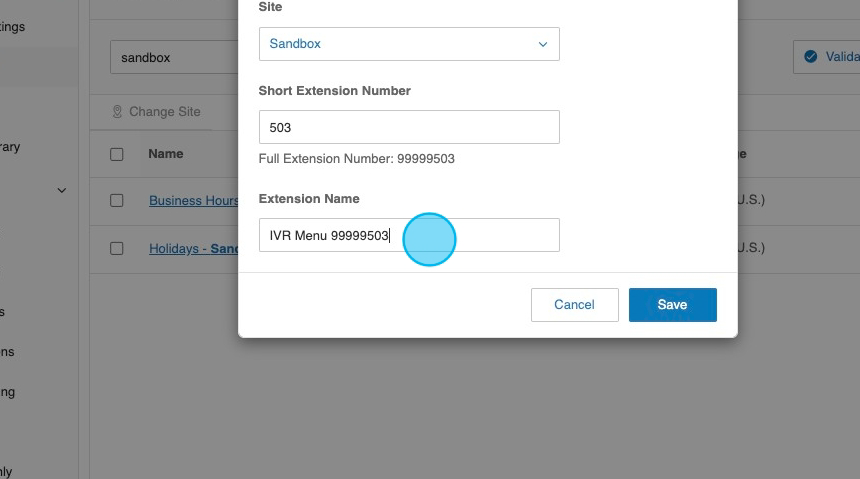The height and width of the screenshot is (479, 860).
Task: Open the Settings item in left sidebar
Action: point(12,26)
